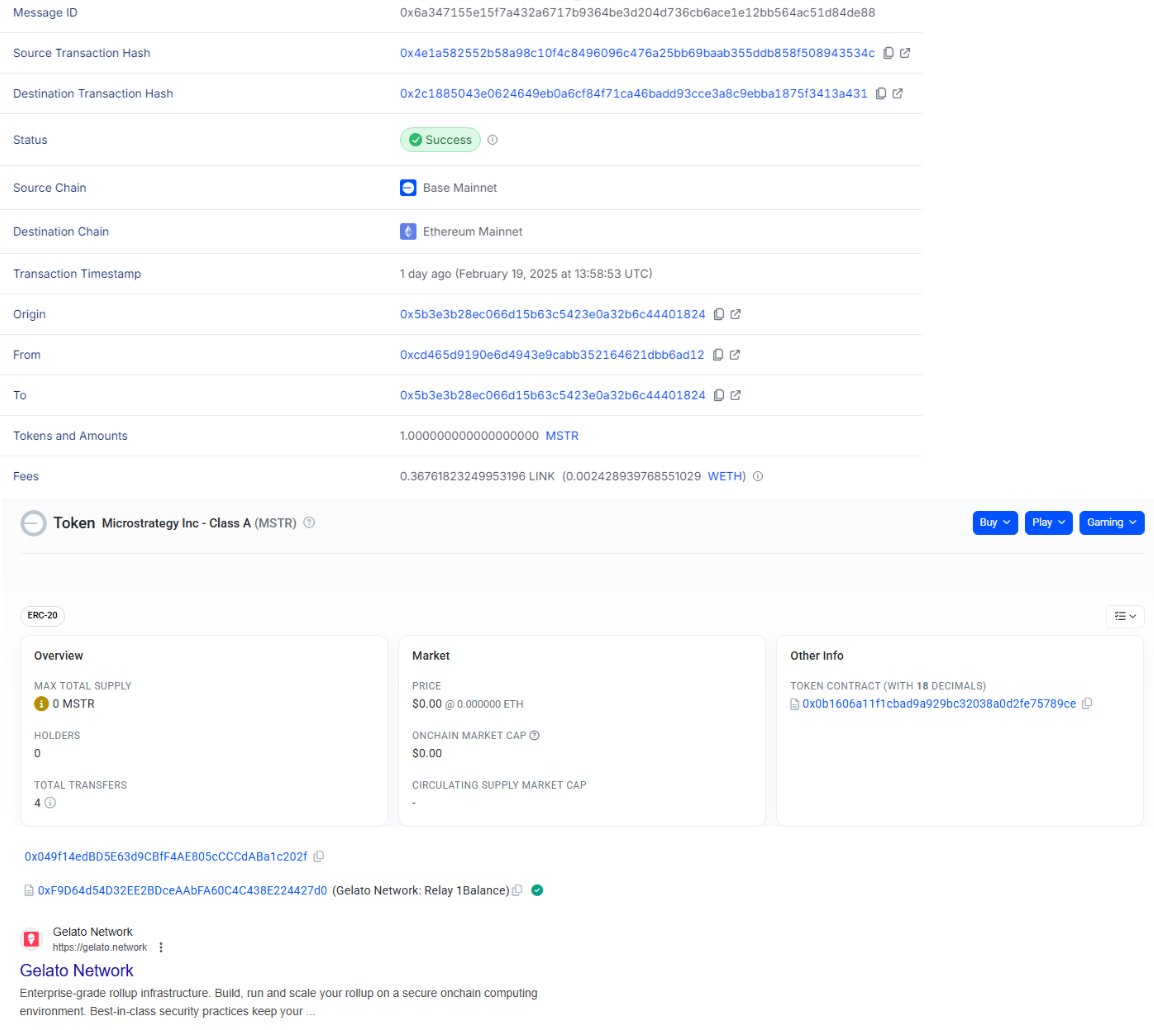Click the ERC-20 tag
This screenshot has height=1030, width=1154.
tap(43, 615)
